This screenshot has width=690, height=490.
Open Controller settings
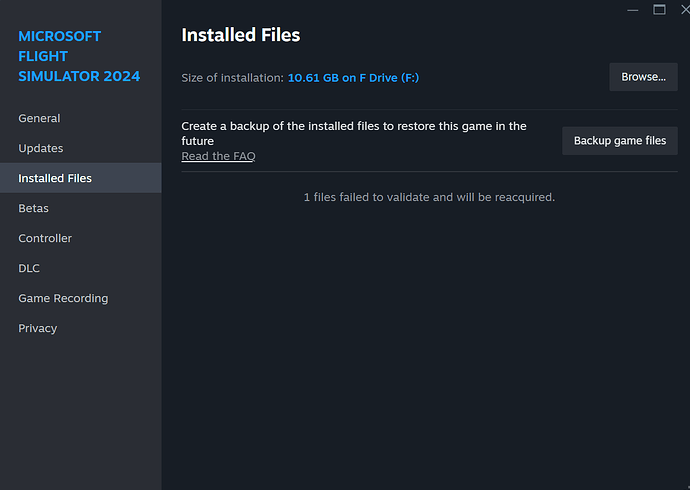(45, 238)
